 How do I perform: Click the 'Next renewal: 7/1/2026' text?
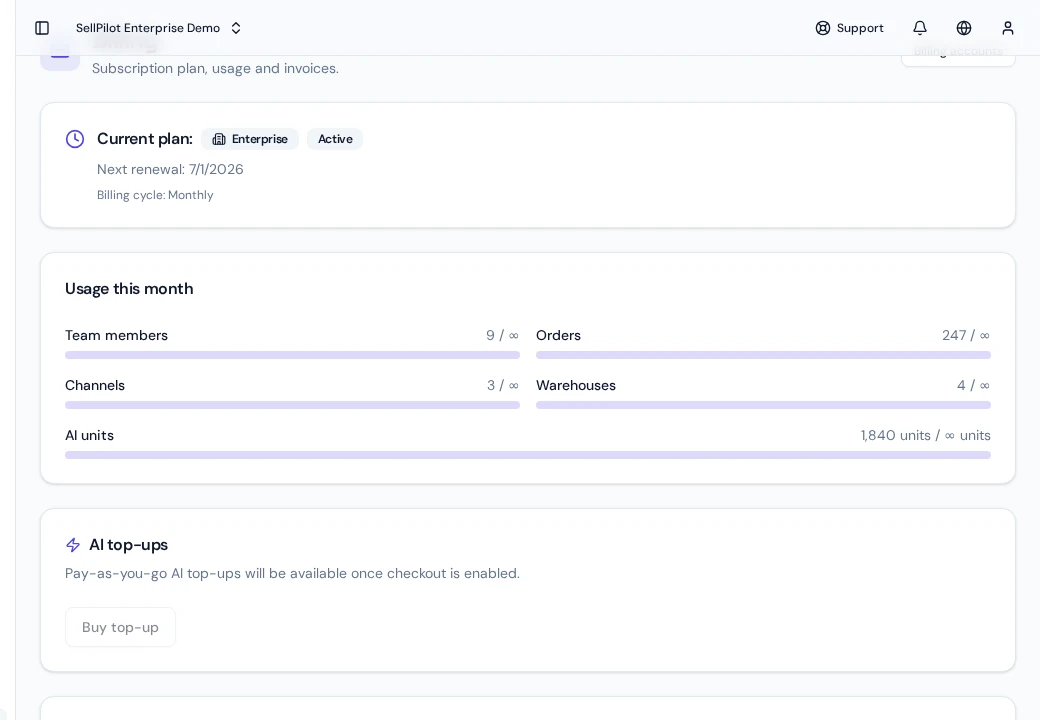point(170,169)
